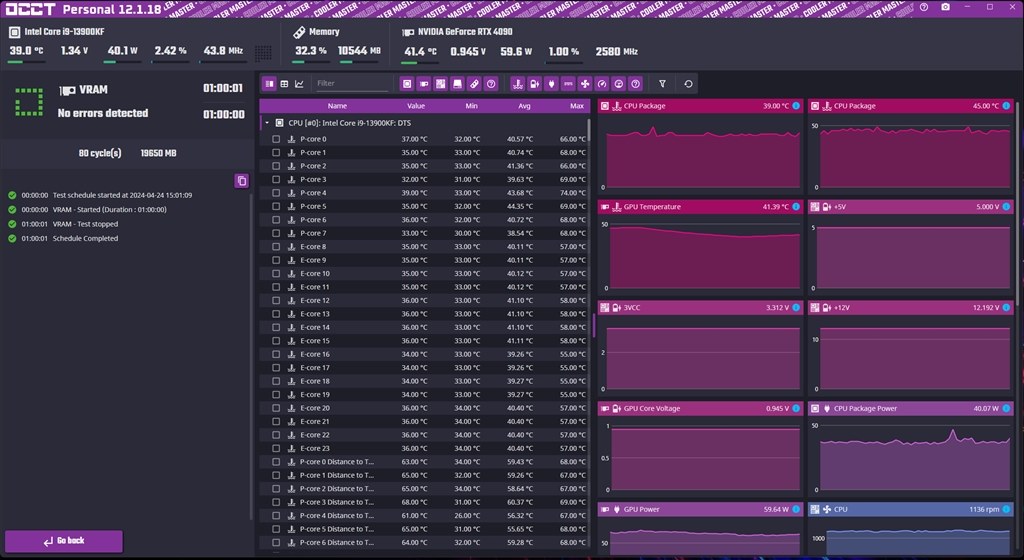Click the GPU Temperature graph header

point(699,207)
